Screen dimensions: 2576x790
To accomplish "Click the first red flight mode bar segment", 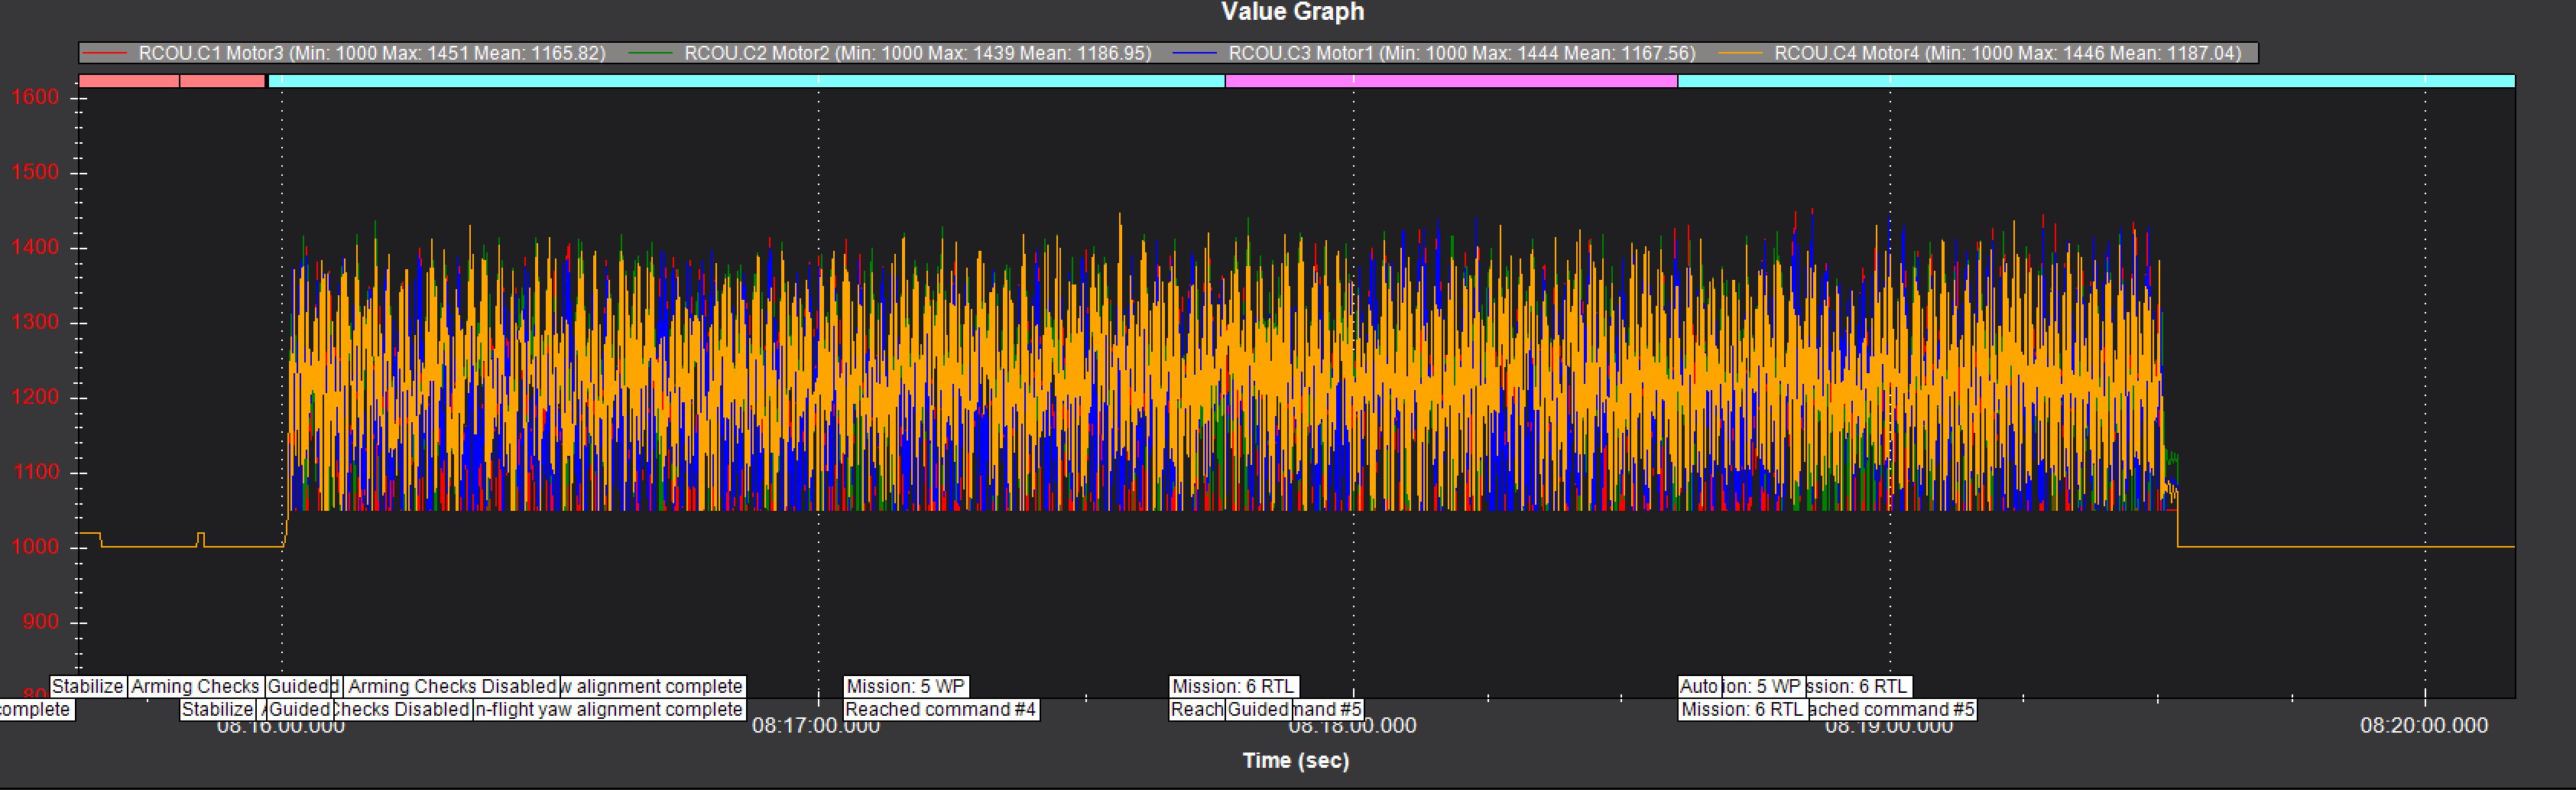I will tap(129, 81).
